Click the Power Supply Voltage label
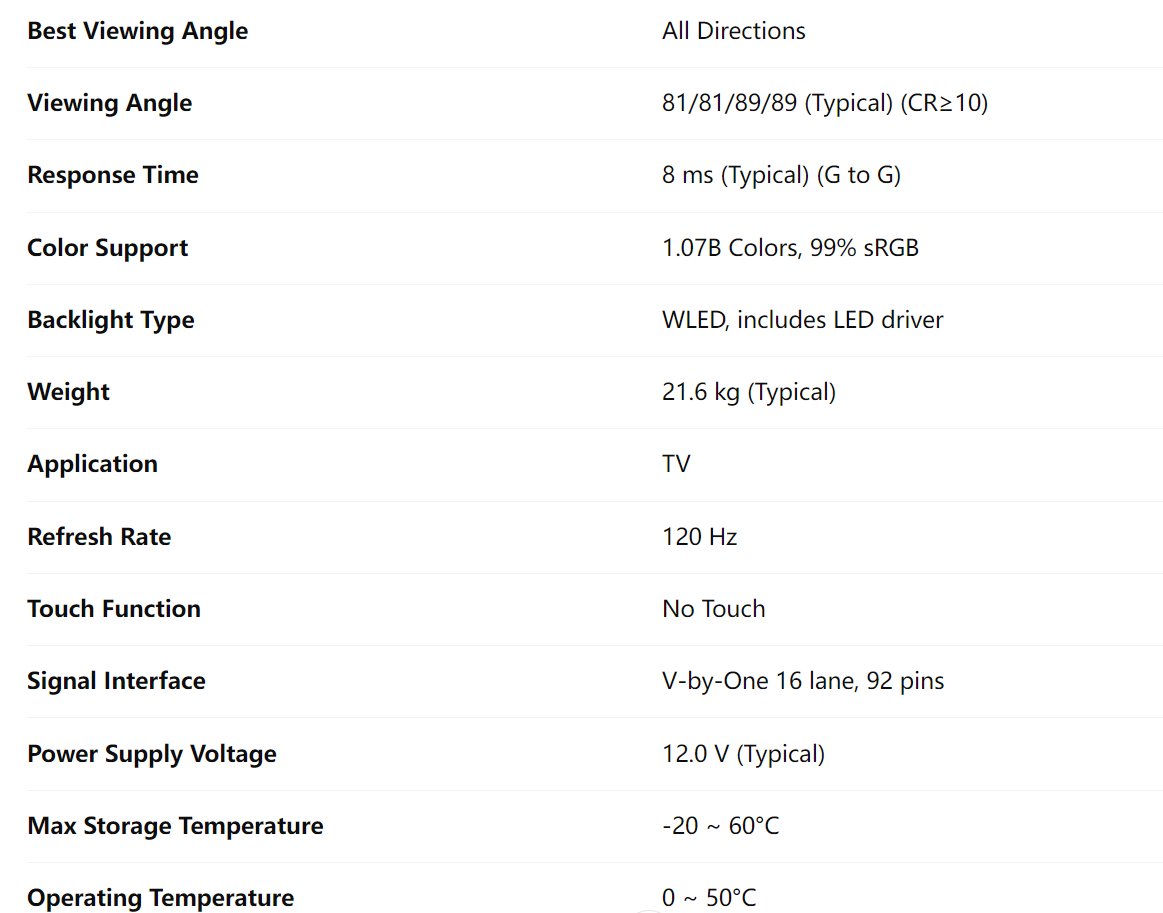This screenshot has height=913, width=1163. [151, 754]
